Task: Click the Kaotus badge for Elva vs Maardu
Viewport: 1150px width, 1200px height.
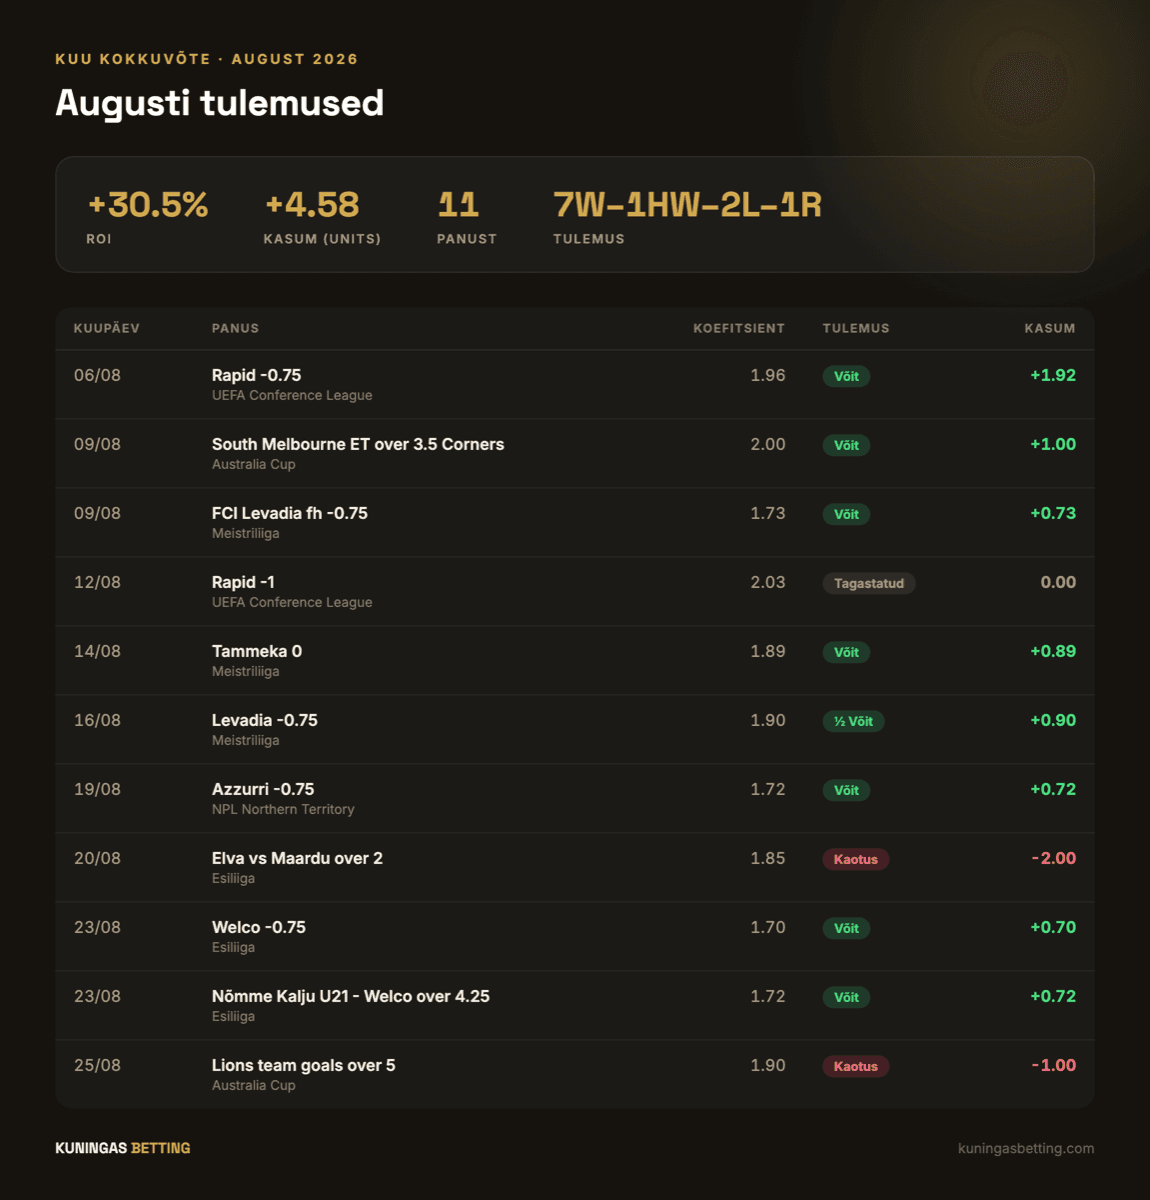Action: [x=856, y=859]
